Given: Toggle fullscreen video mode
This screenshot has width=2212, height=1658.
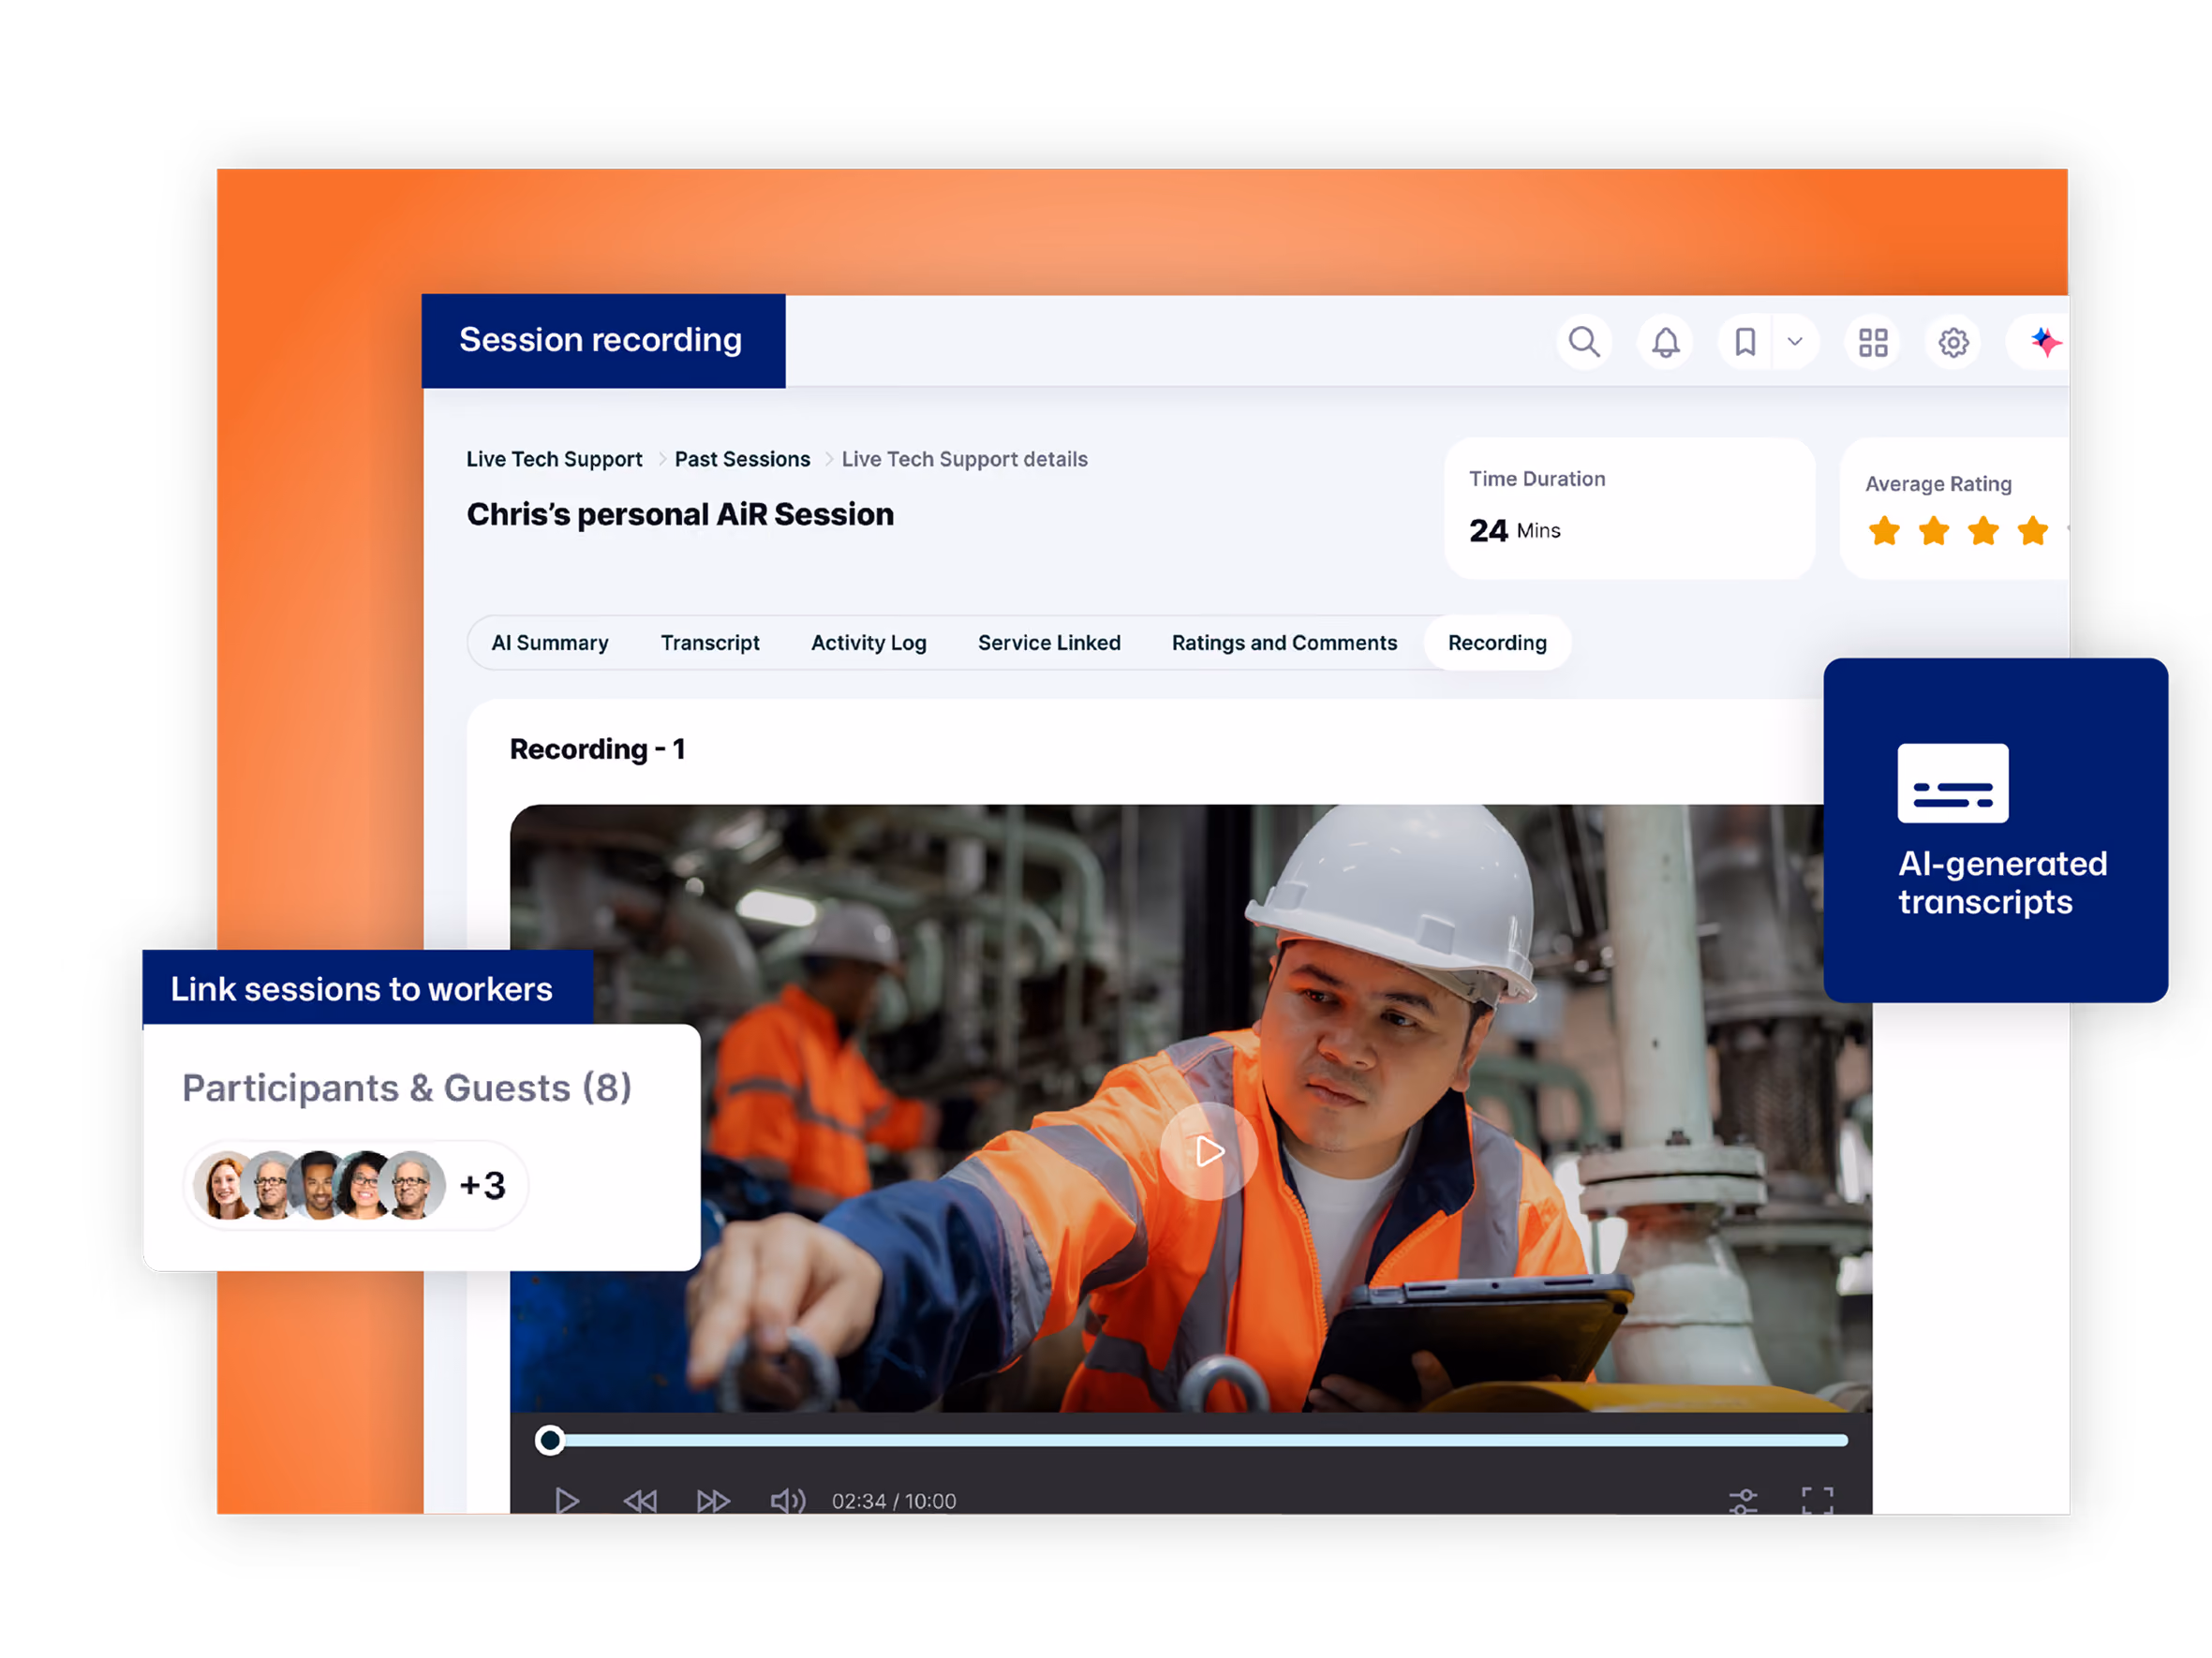Looking at the screenshot, I should click(x=1818, y=1500).
